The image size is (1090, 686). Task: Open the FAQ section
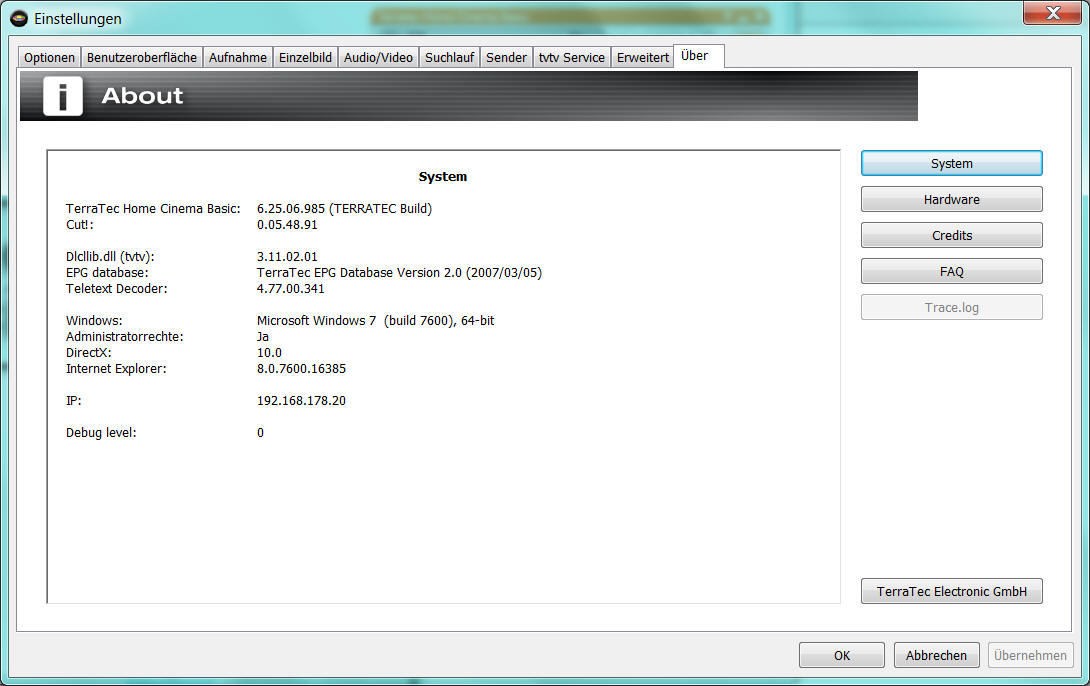[x=952, y=272]
